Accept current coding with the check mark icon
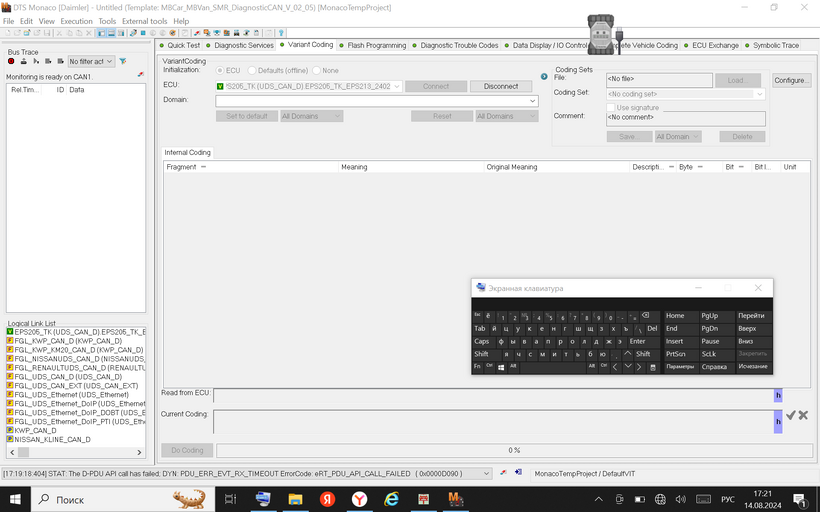The height and width of the screenshot is (512, 820). (x=791, y=415)
